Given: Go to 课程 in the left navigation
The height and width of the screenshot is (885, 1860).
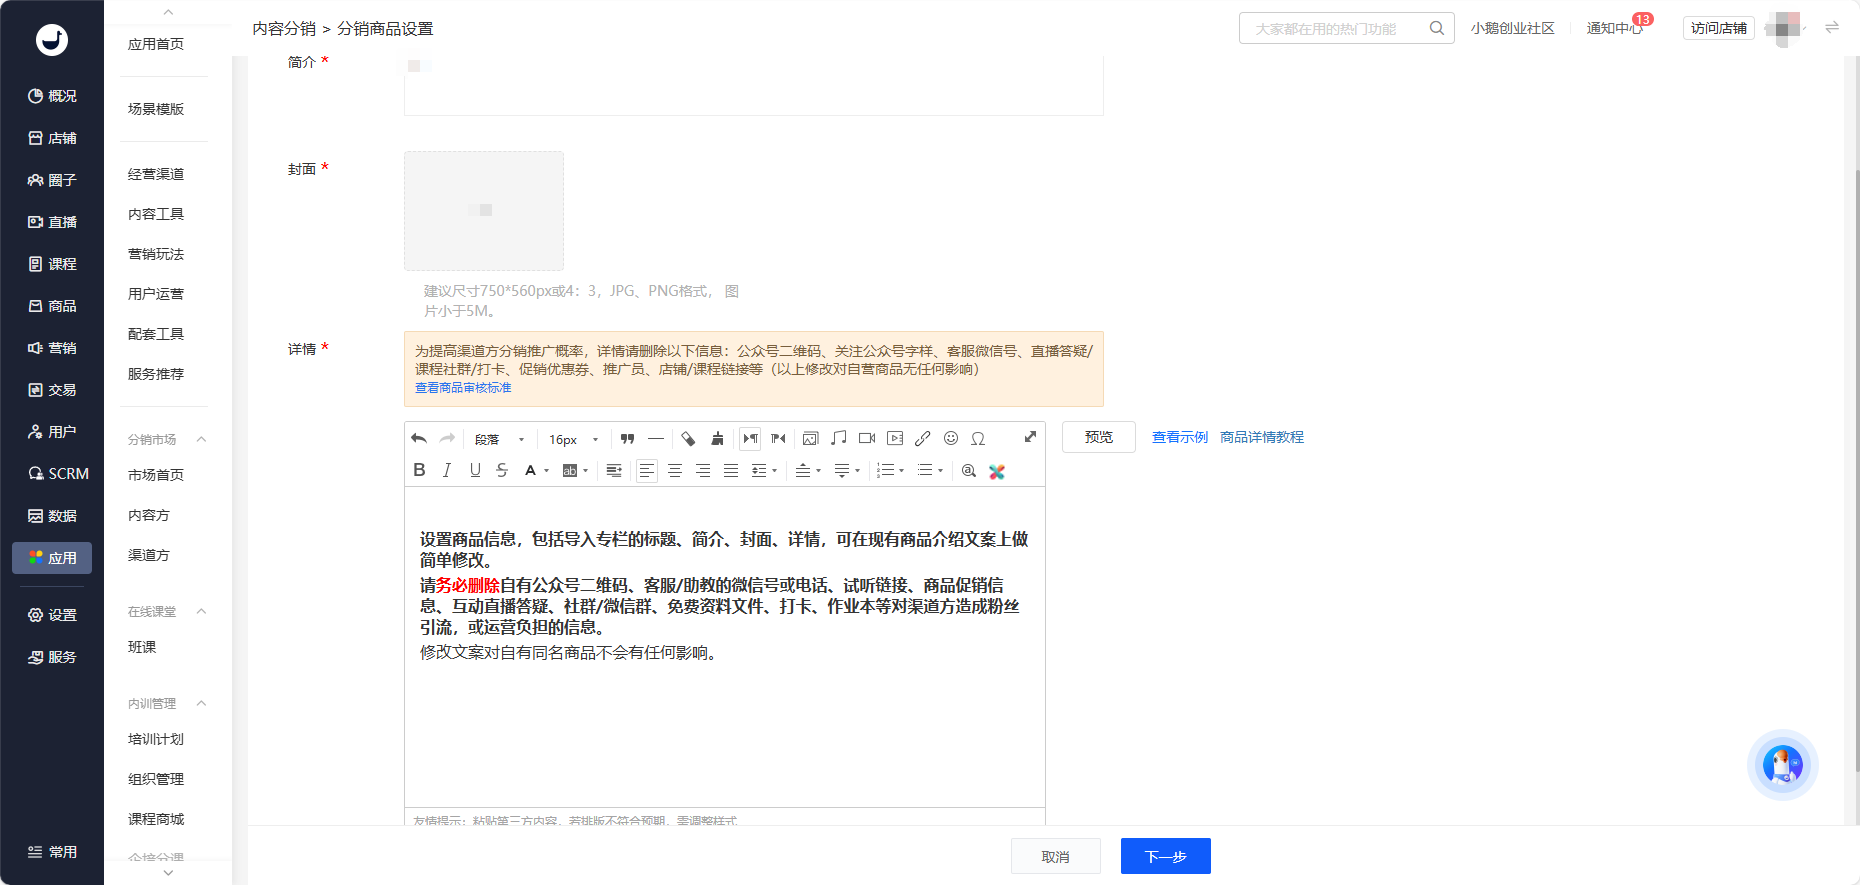Looking at the screenshot, I should pyautogui.click(x=52, y=264).
